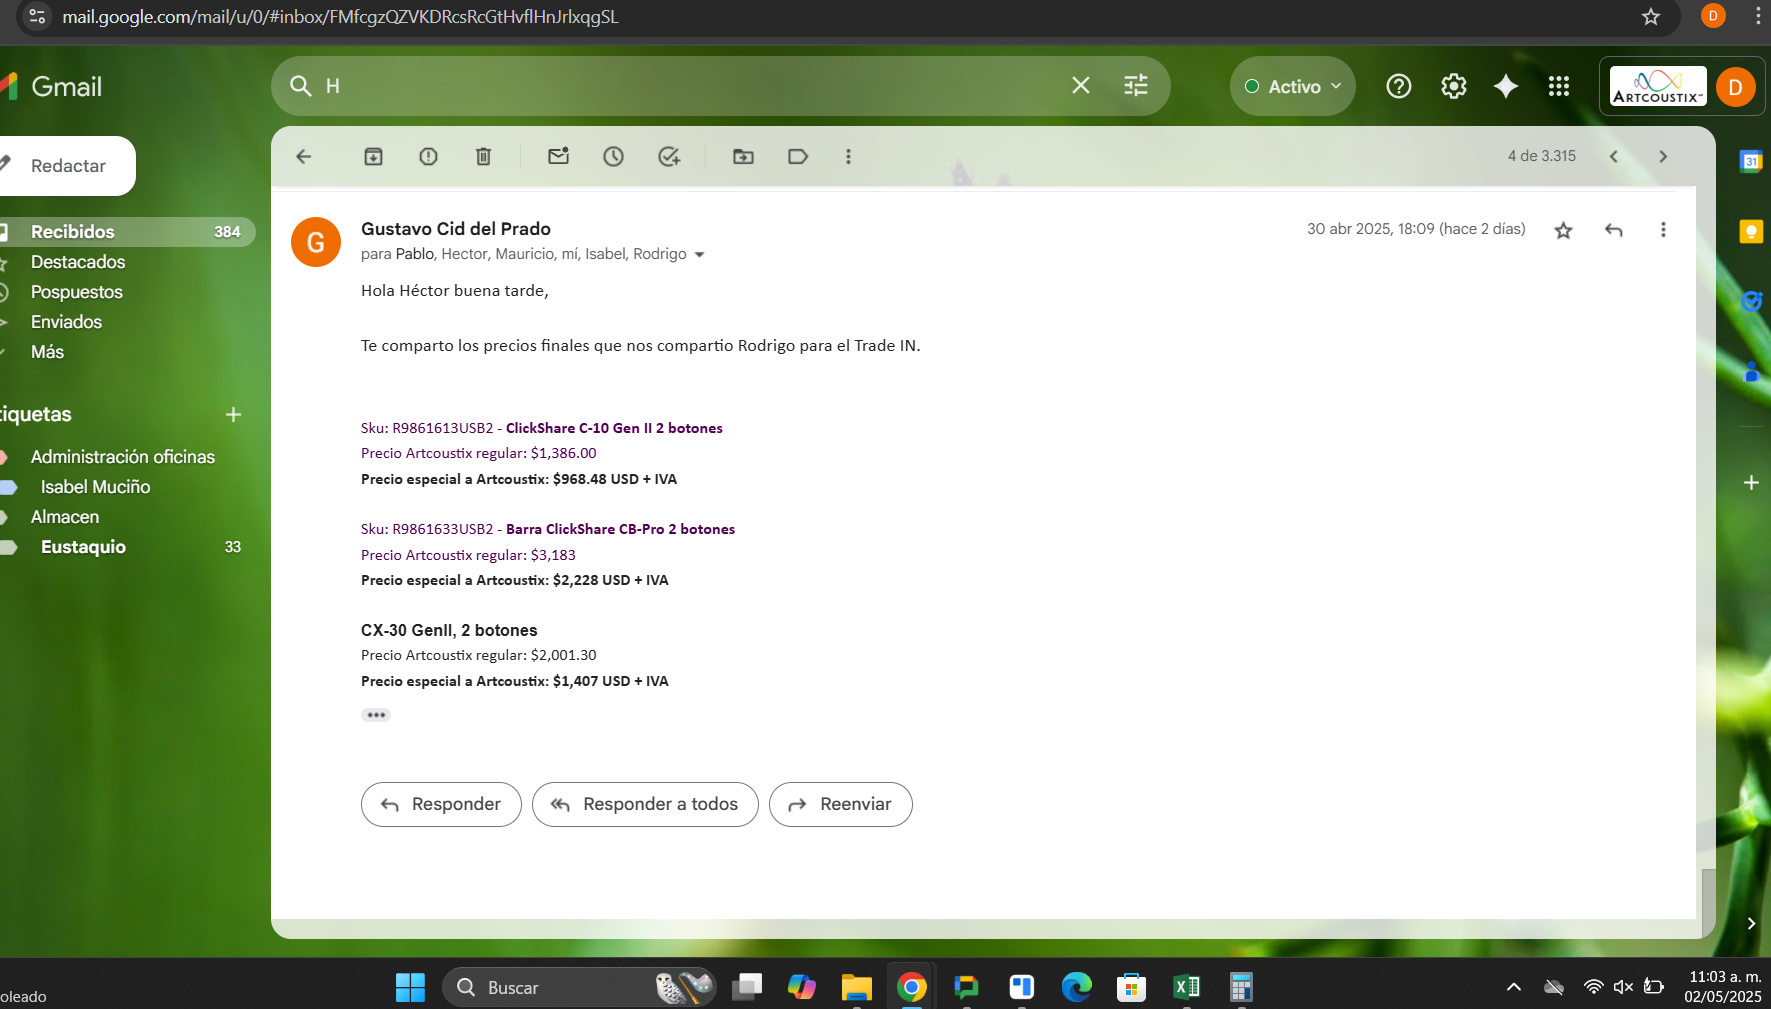Go back to inbox with back arrow
Screen dimensions: 1771x1009
pos(304,156)
